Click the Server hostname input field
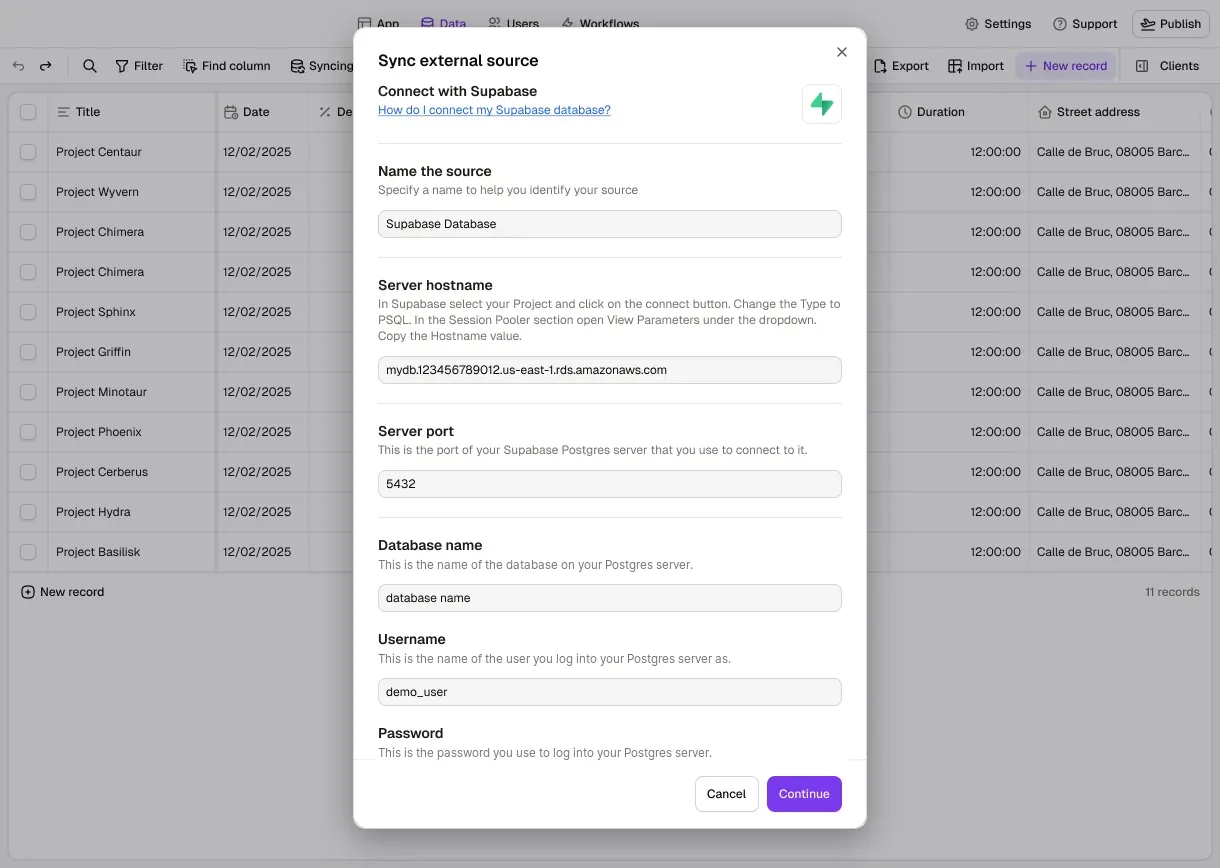1220x868 pixels. 610,370
